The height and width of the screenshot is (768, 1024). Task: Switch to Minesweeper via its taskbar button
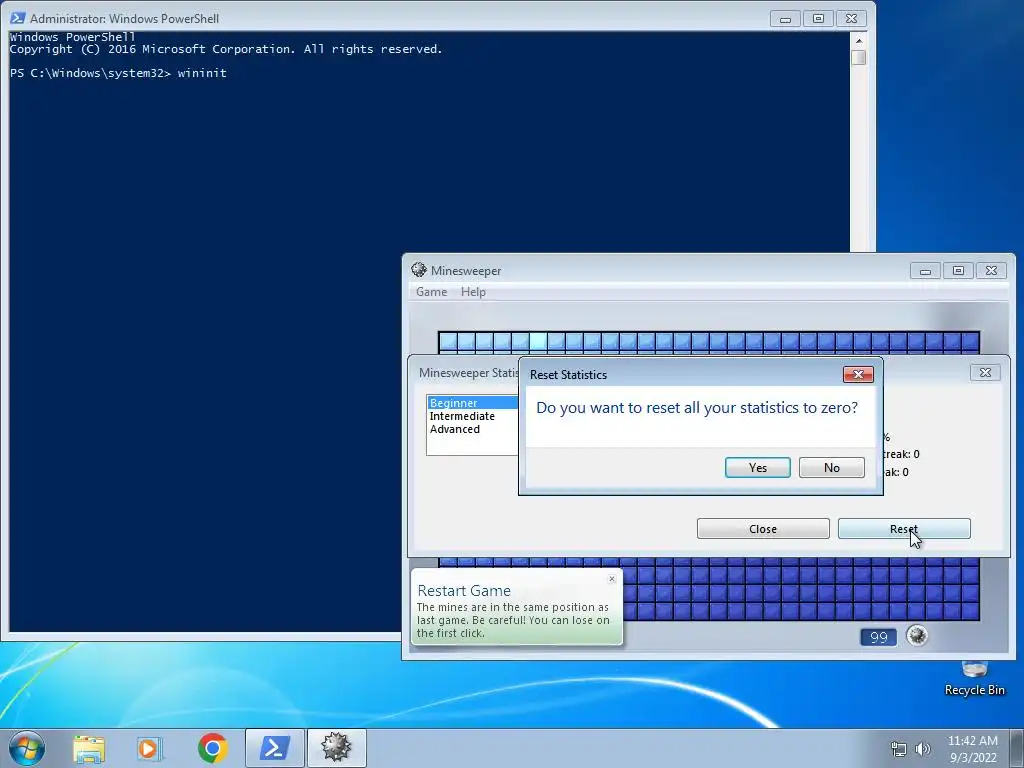click(336, 748)
